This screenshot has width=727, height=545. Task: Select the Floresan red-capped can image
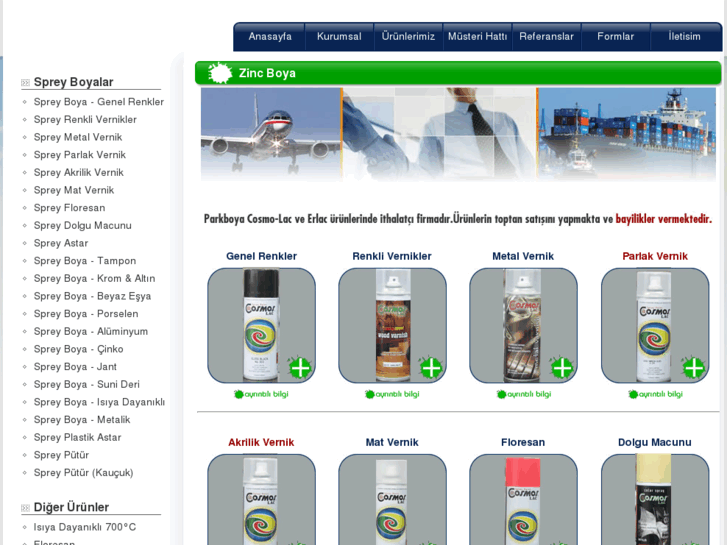click(523, 501)
